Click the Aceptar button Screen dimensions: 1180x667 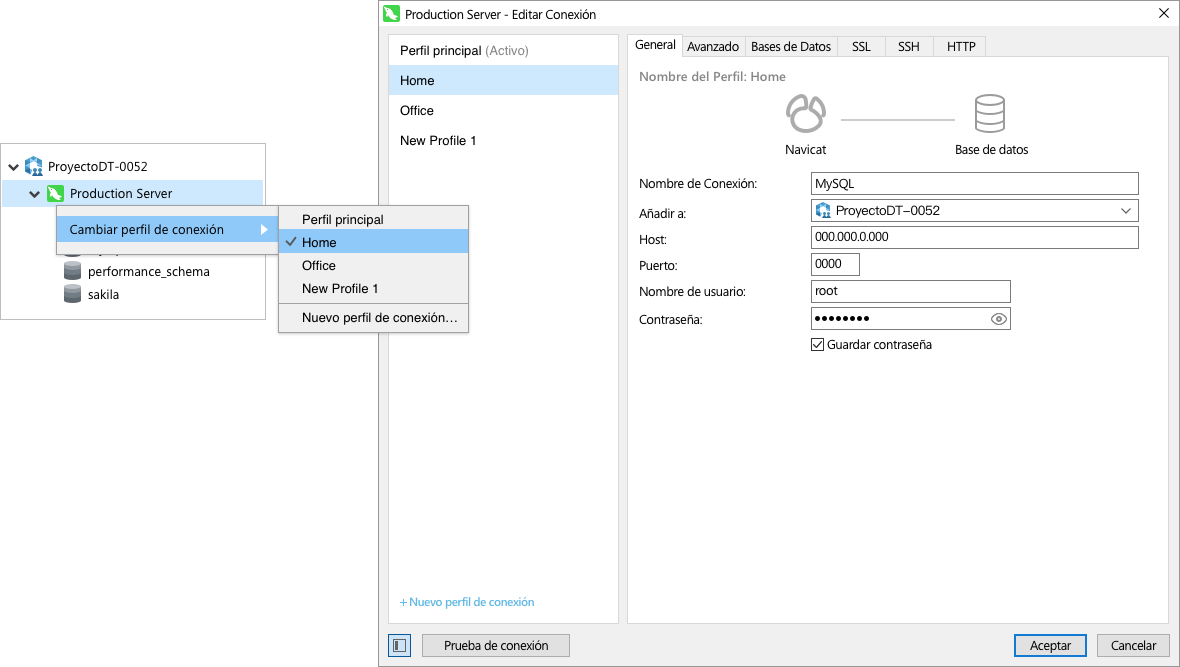(x=1050, y=645)
